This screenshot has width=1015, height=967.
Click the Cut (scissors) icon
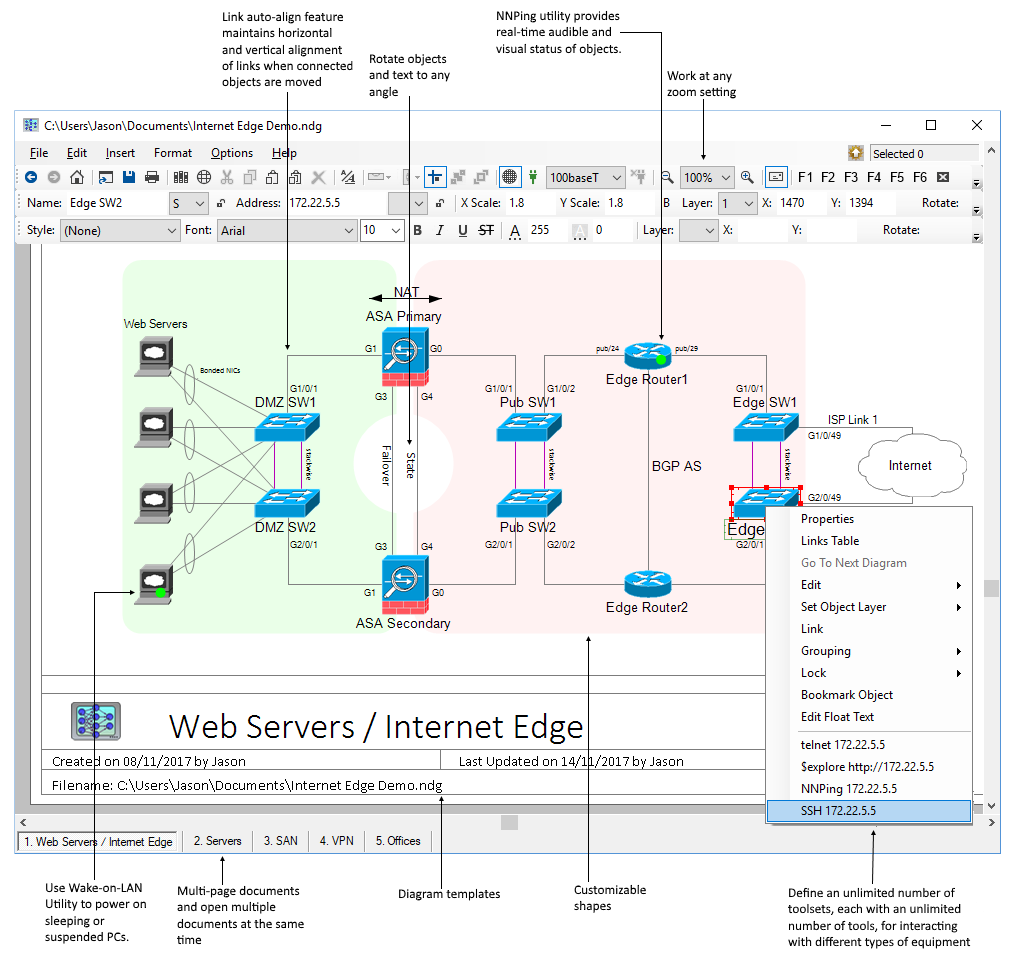(x=226, y=177)
